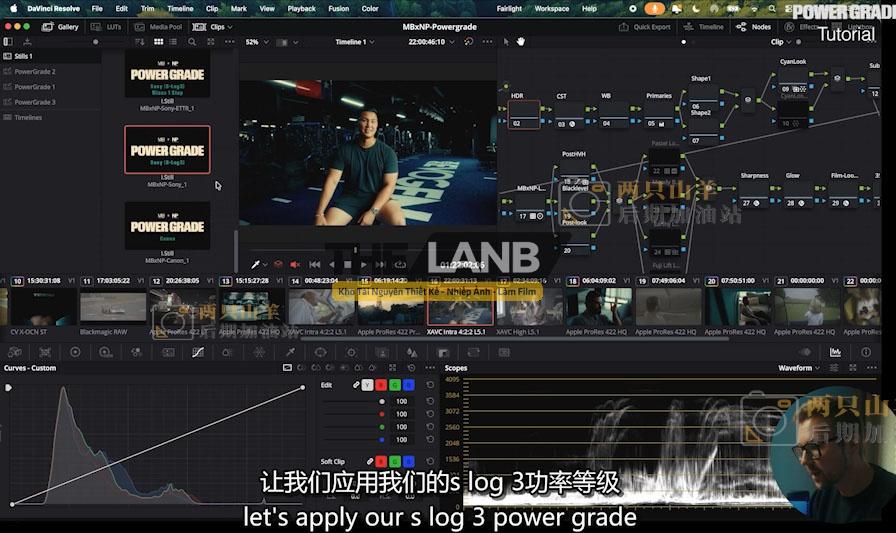The image size is (896, 533).
Task: Open the Waveform scope type dropdown
Action: coord(798,368)
